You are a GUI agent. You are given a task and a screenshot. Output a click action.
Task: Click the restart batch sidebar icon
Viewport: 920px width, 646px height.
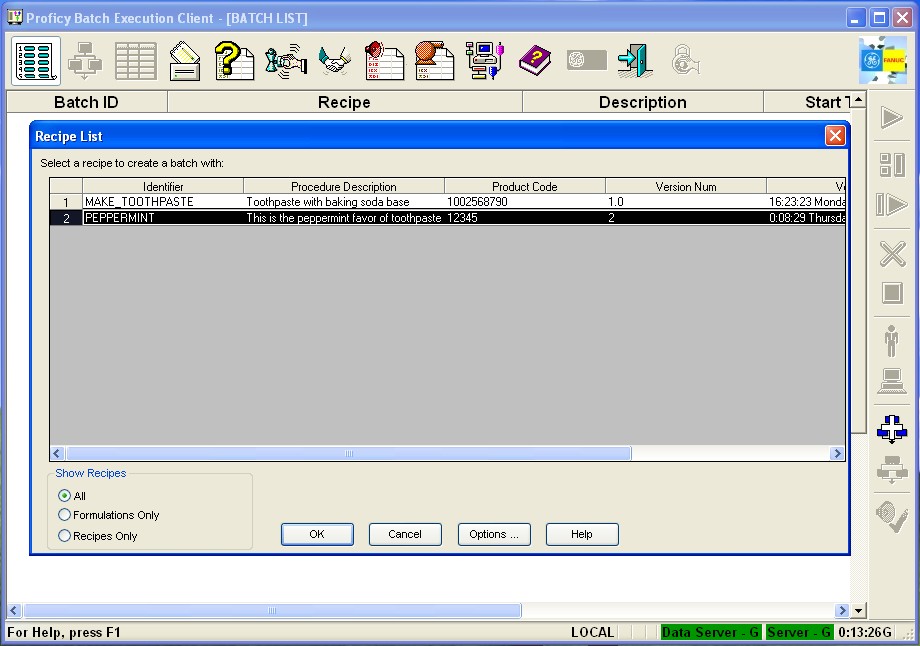[x=892, y=205]
